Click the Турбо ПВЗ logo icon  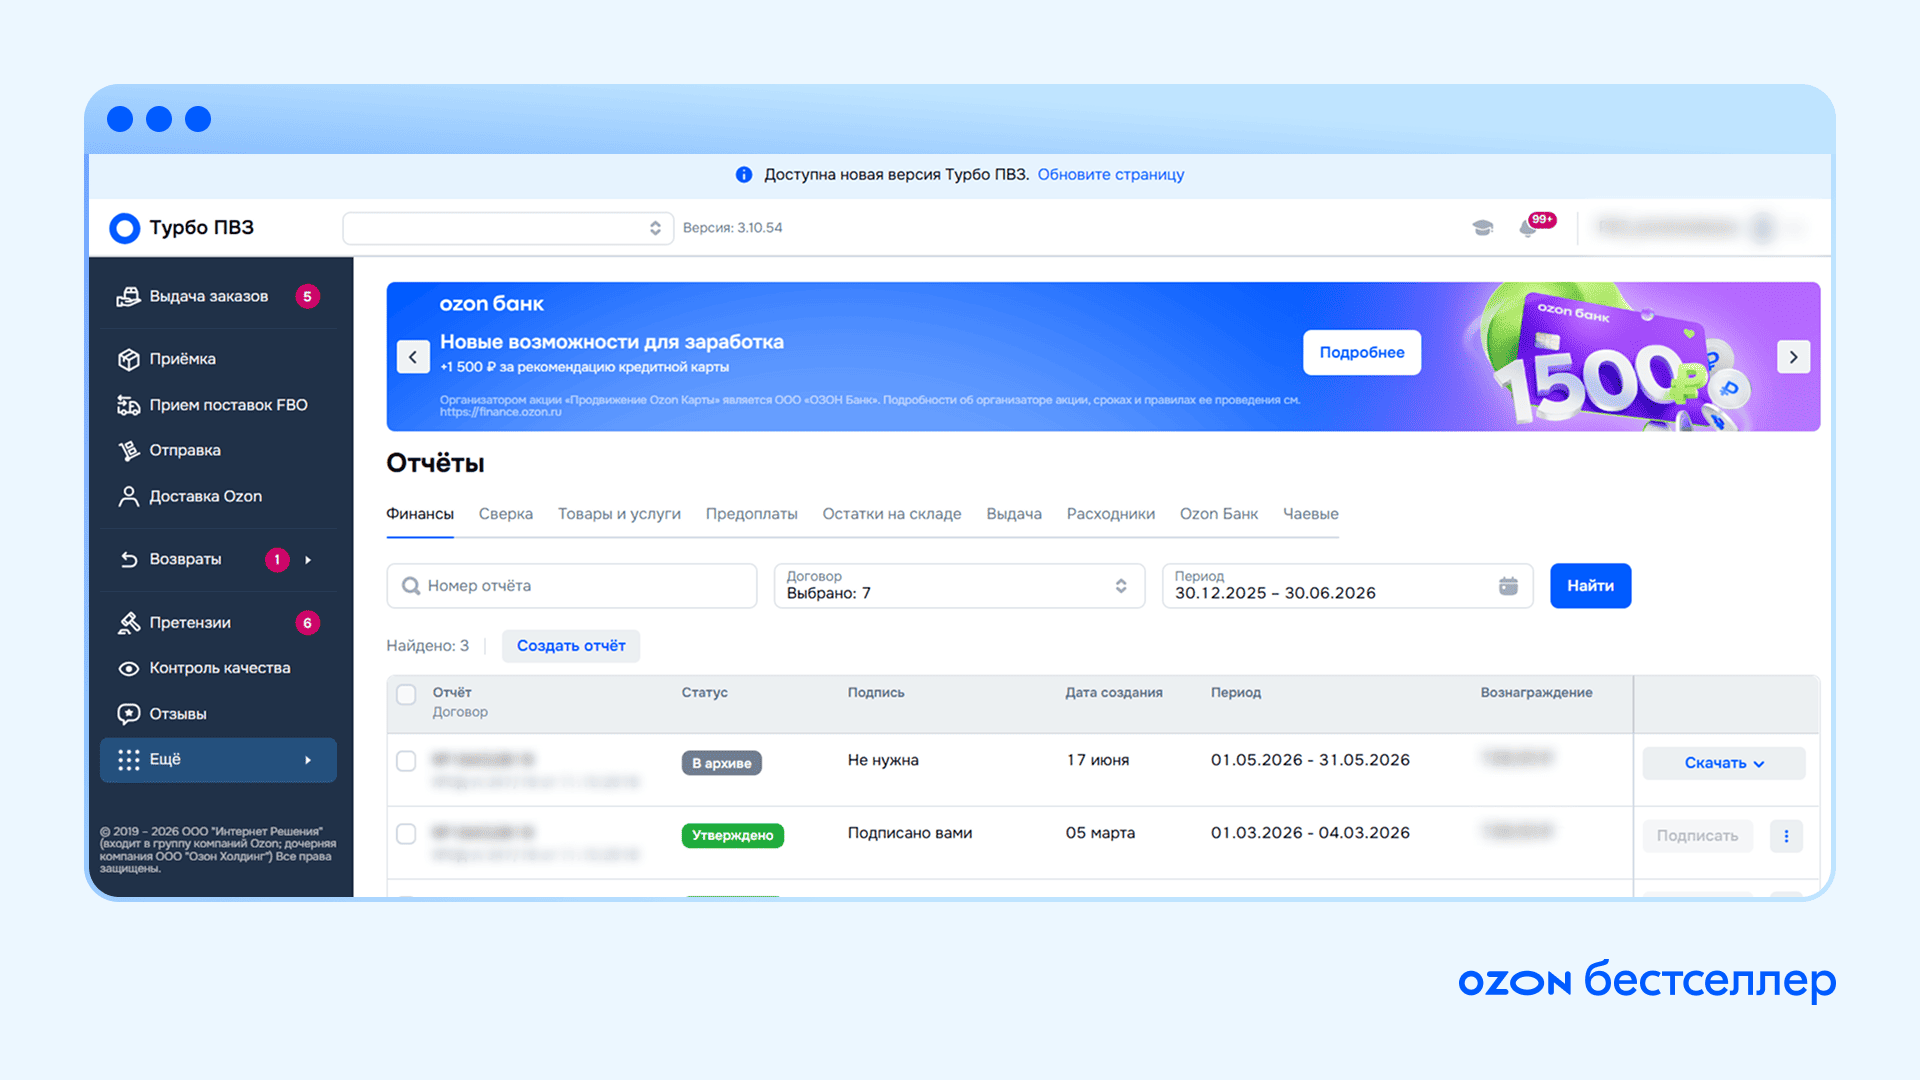[124, 228]
